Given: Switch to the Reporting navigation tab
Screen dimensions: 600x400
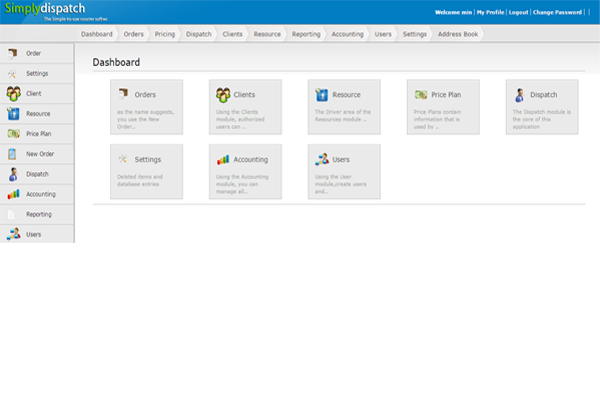Looking at the screenshot, I should pyautogui.click(x=306, y=34).
